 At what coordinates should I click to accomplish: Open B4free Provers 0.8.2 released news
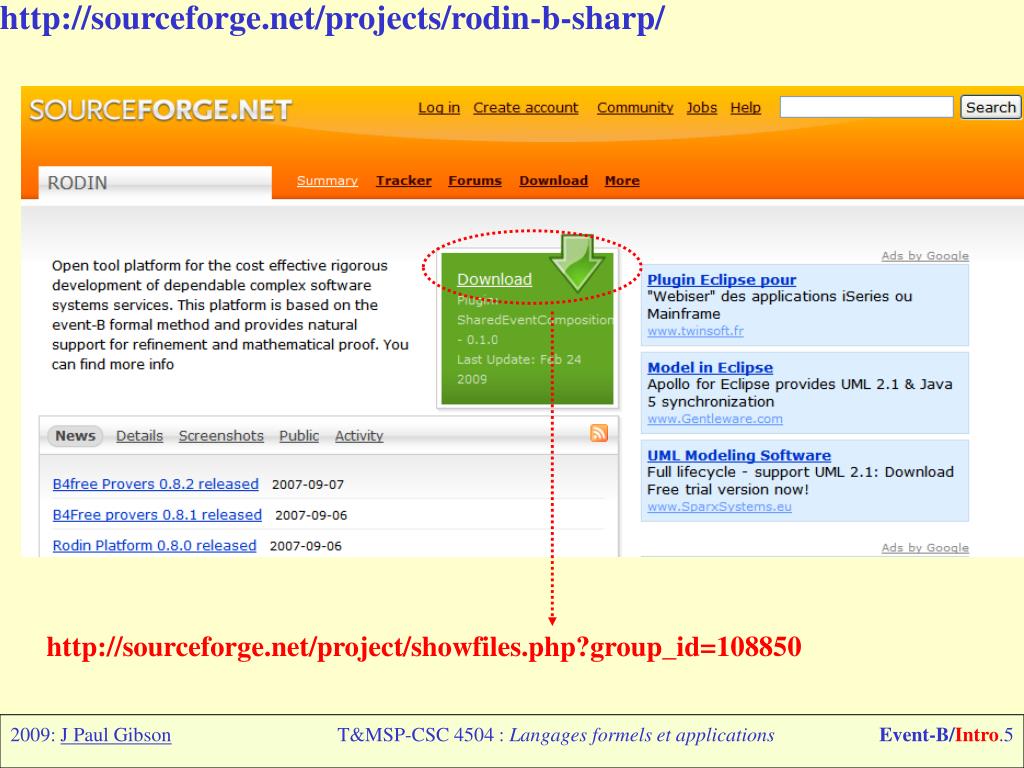tap(155, 484)
